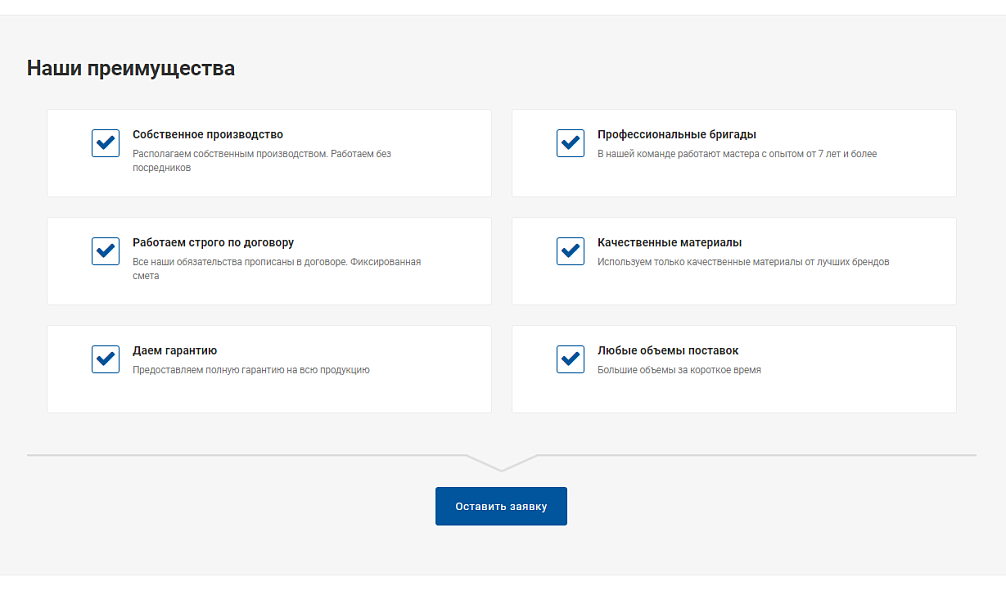Toggle the checkbox next to Даем гарантию
The height and width of the screenshot is (600, 1006).
pos(105,359)
